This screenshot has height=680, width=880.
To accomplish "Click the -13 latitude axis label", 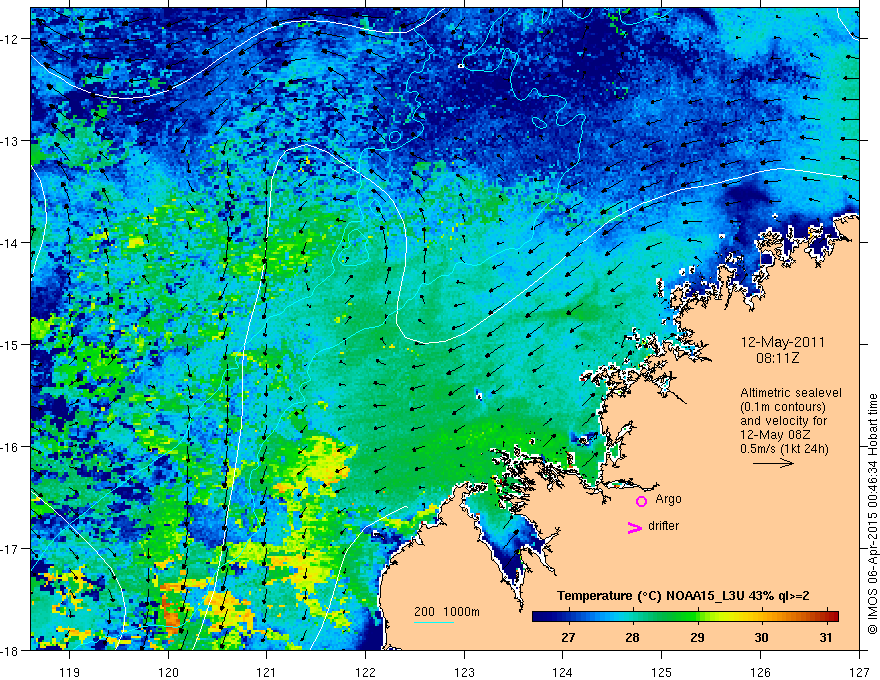I will click(11, 141).
